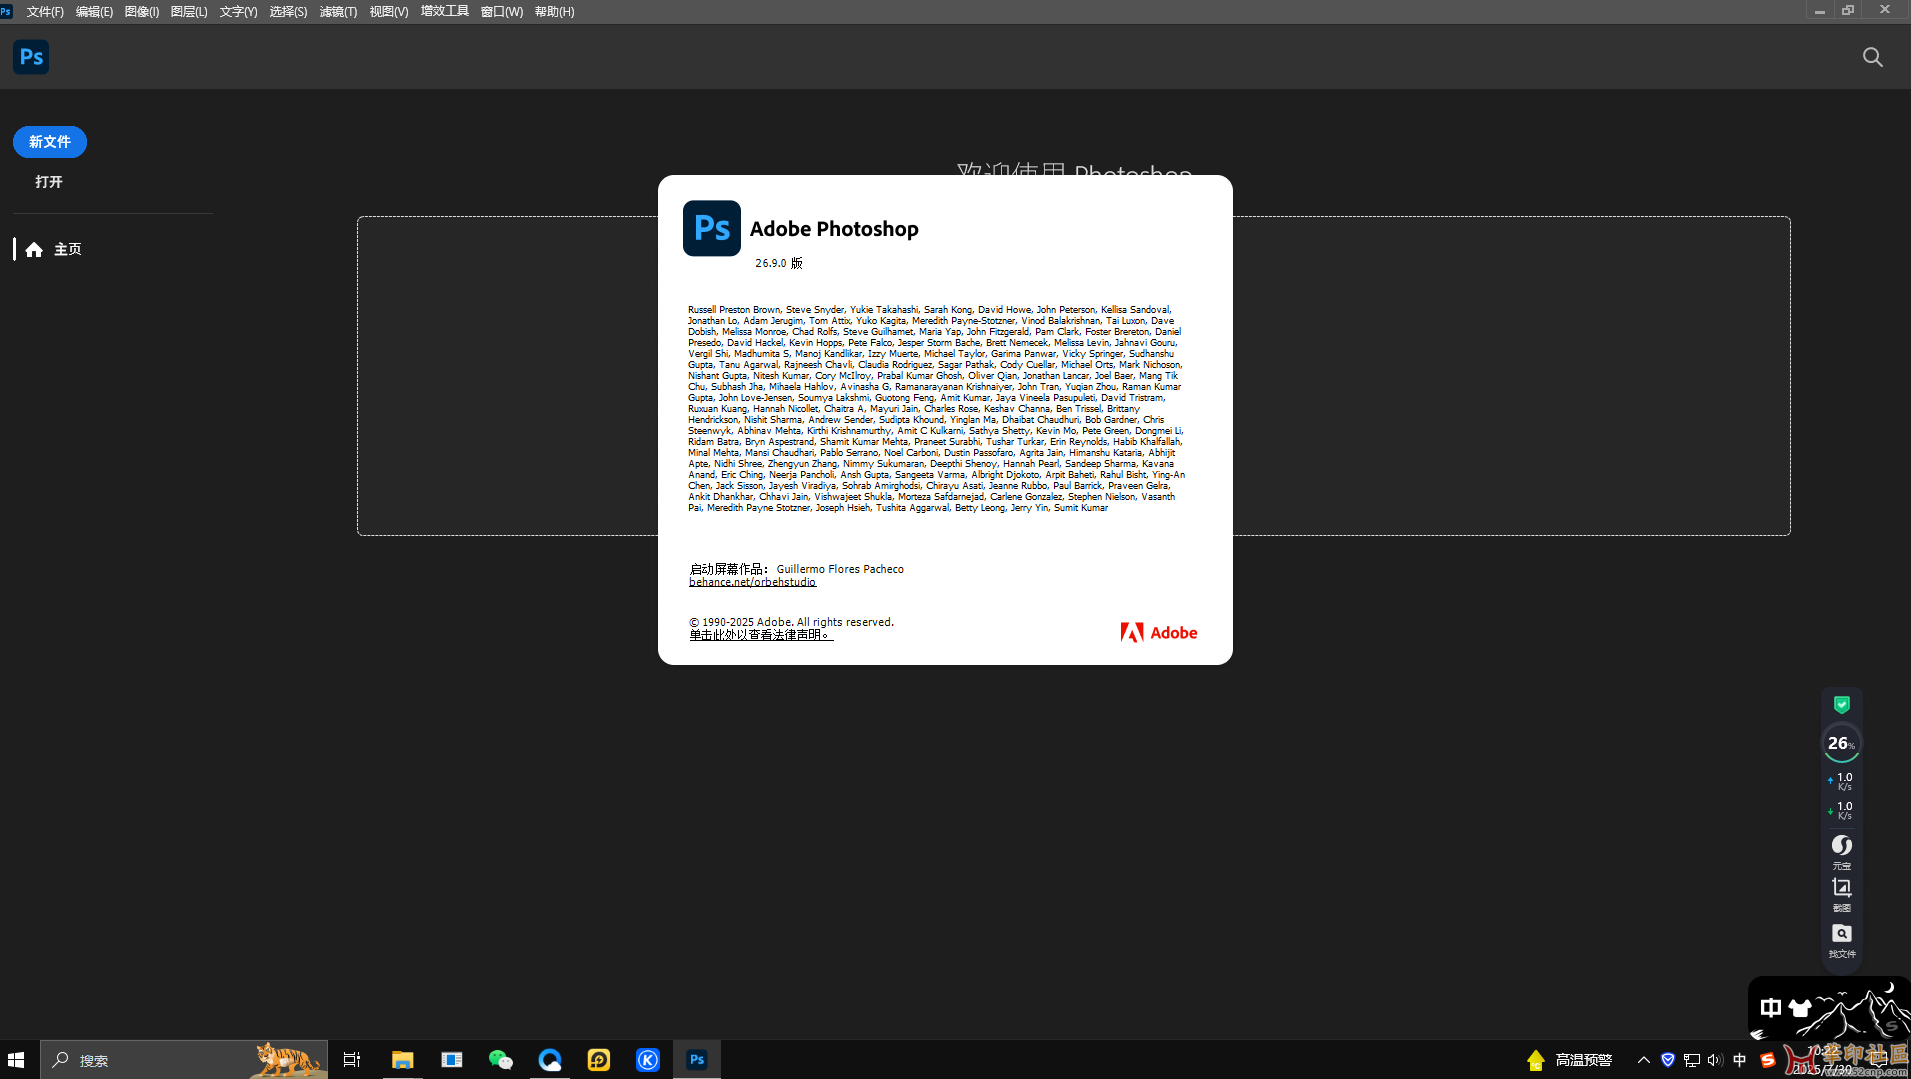Click the 新文件 button
The image size is (1911, 1079).
50,142
